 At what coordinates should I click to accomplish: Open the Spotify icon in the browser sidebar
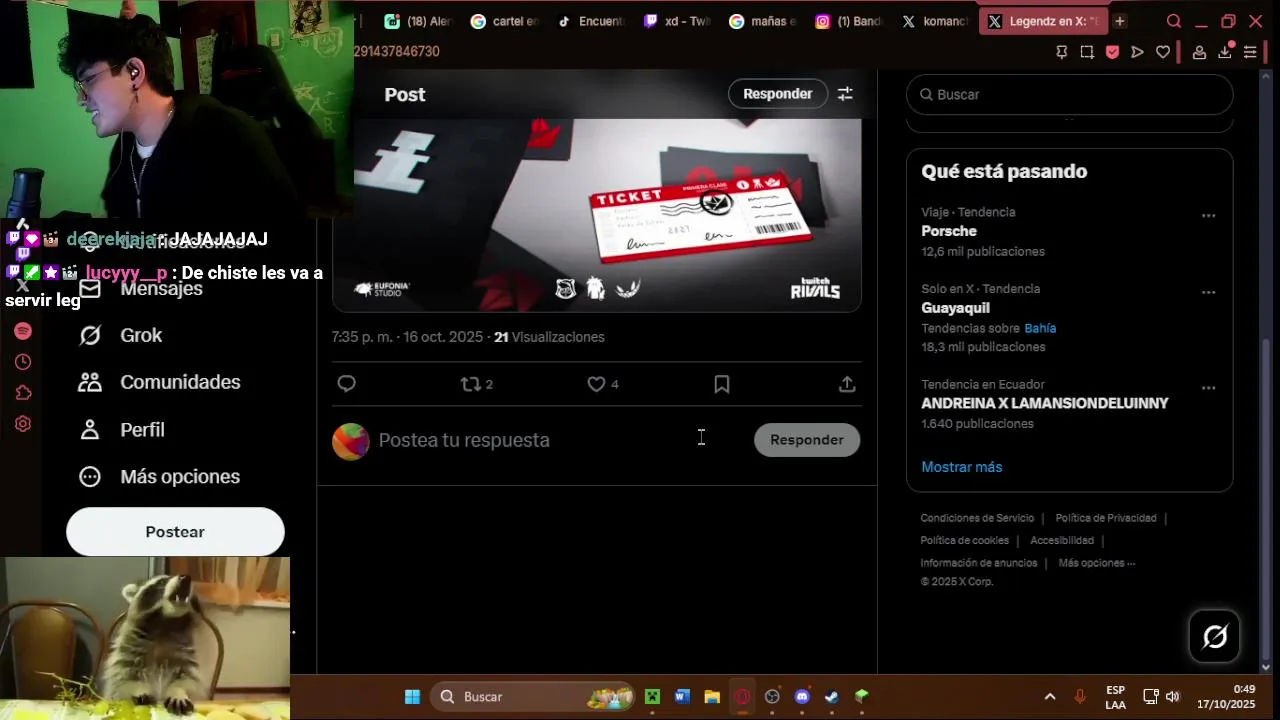click(x=23, y=331)
